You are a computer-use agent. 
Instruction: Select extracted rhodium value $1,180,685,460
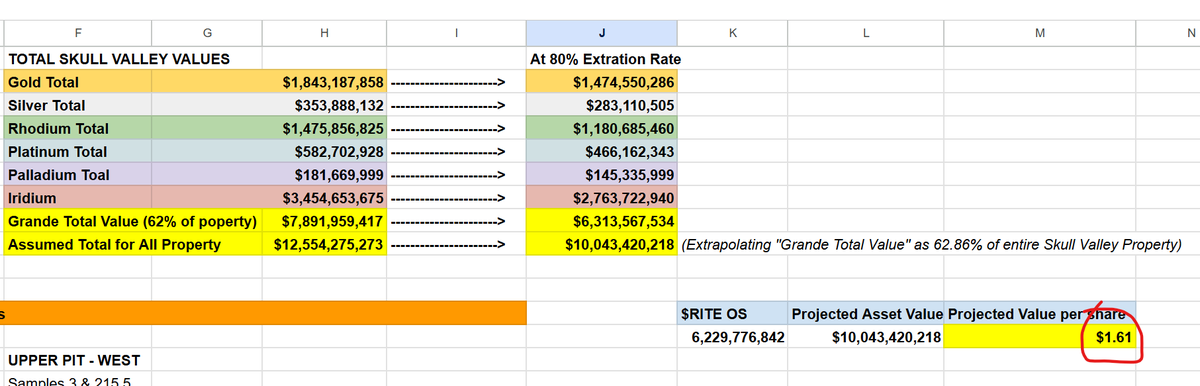point(602,128)
